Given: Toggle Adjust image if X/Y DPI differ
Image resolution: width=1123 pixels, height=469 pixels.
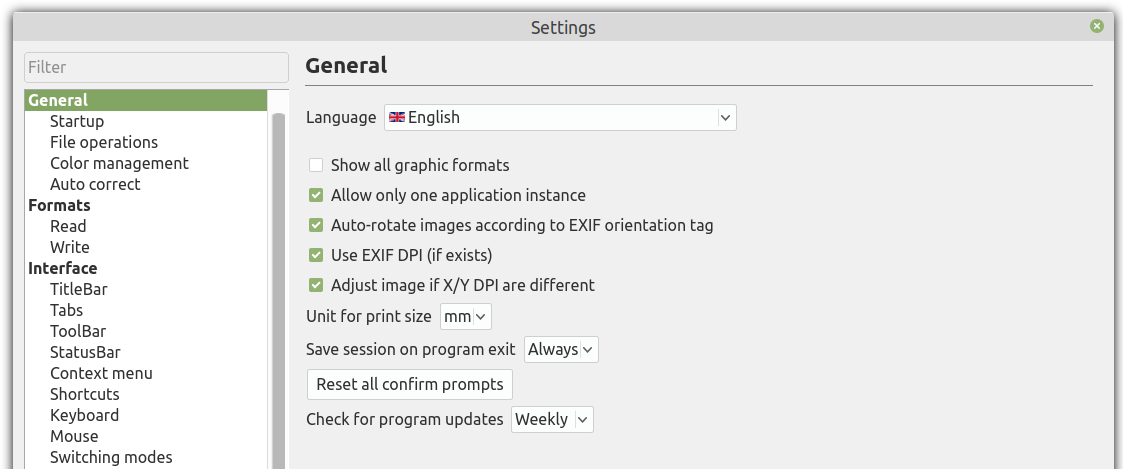Looking at the screenshot, I should click(x=316, y=286).
